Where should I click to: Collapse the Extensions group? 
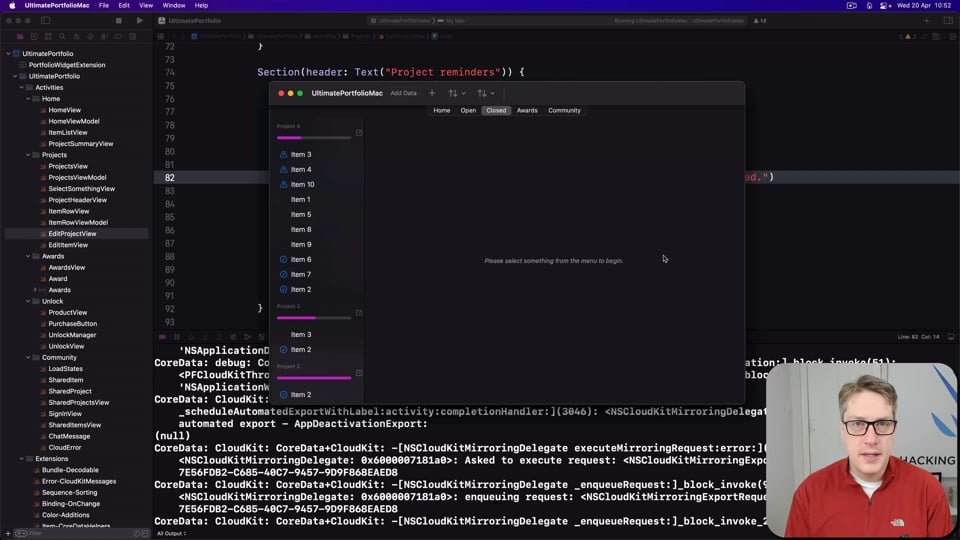[x=21, y=459]
